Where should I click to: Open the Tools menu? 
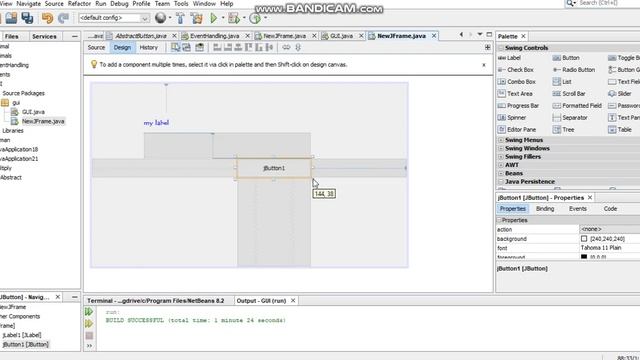tap(181, 4)
